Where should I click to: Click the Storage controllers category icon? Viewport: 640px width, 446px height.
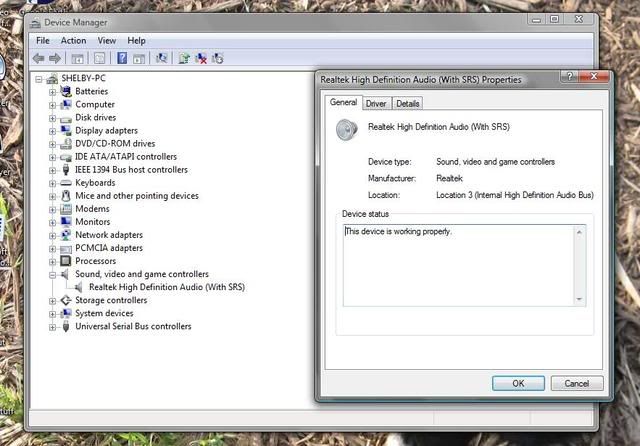[x=66, y=300]
